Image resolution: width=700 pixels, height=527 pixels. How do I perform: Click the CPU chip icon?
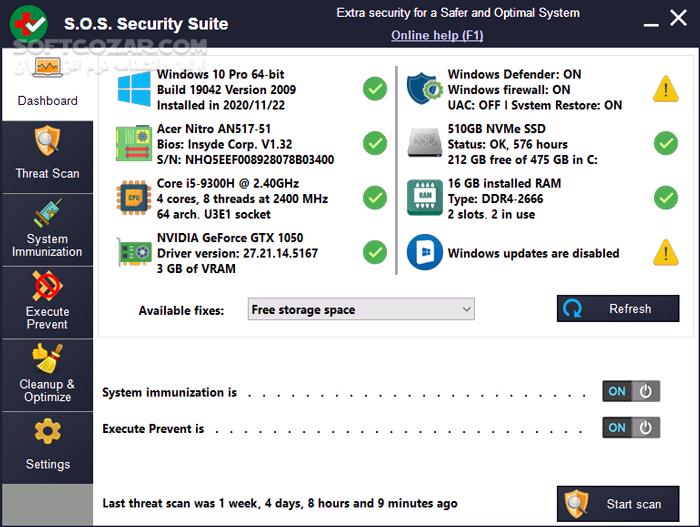pos(133,197)
